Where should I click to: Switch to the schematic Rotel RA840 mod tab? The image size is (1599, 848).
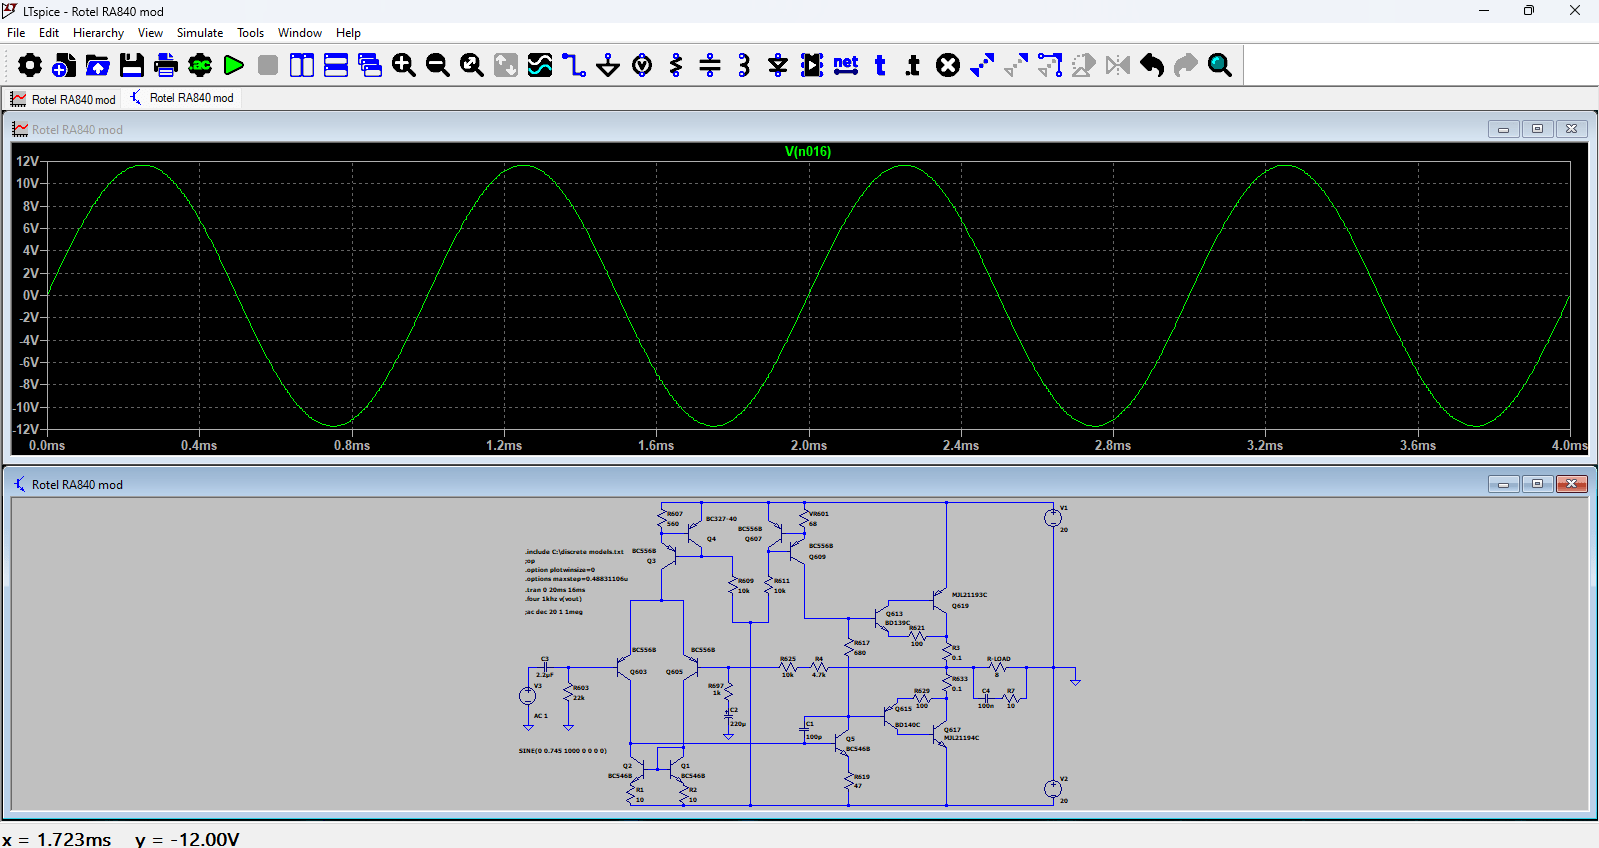[x=182, y=98]
